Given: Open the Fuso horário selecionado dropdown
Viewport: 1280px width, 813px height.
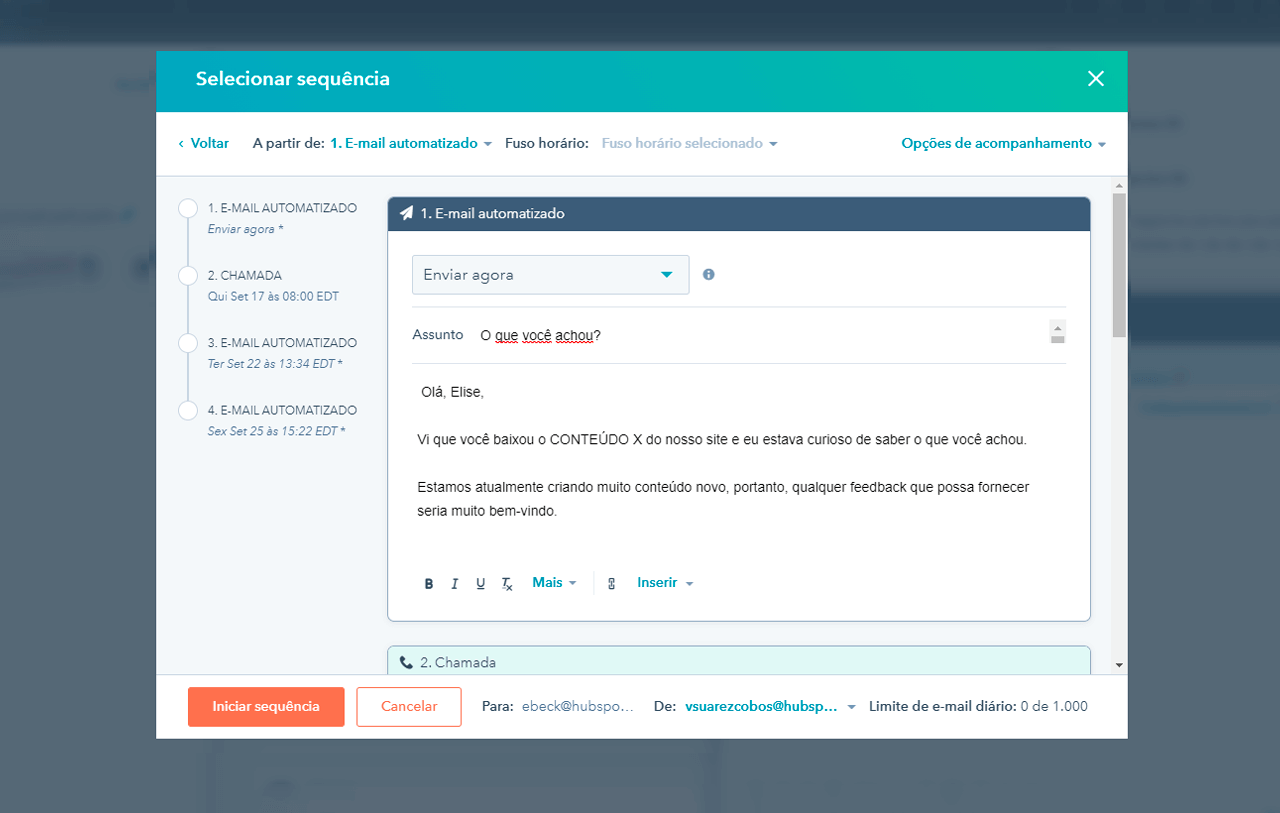Looking at the screenshot, I should point(687,143).
